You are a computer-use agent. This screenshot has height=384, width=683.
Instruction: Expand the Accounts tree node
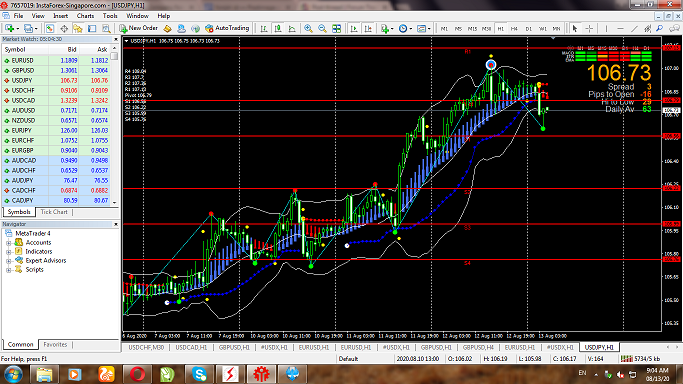(x=8, y=243)
